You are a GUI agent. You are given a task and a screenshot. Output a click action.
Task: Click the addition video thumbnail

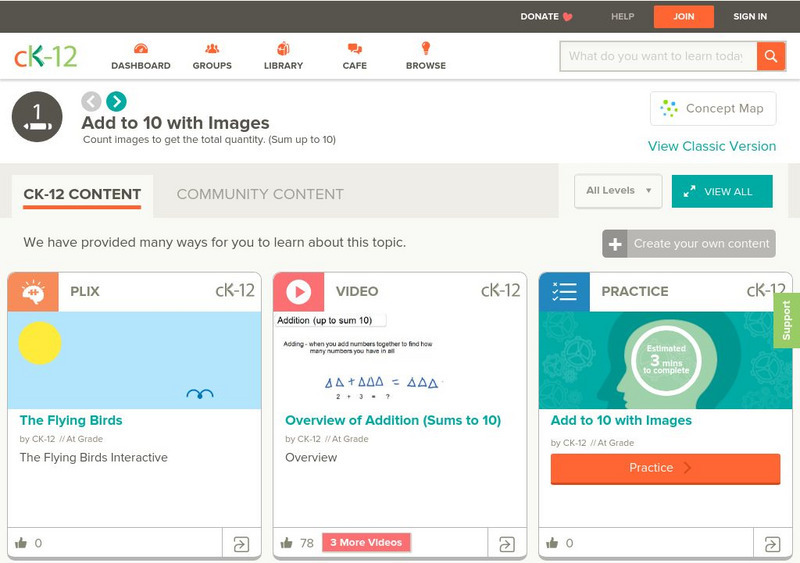click(x=400, y=360)
